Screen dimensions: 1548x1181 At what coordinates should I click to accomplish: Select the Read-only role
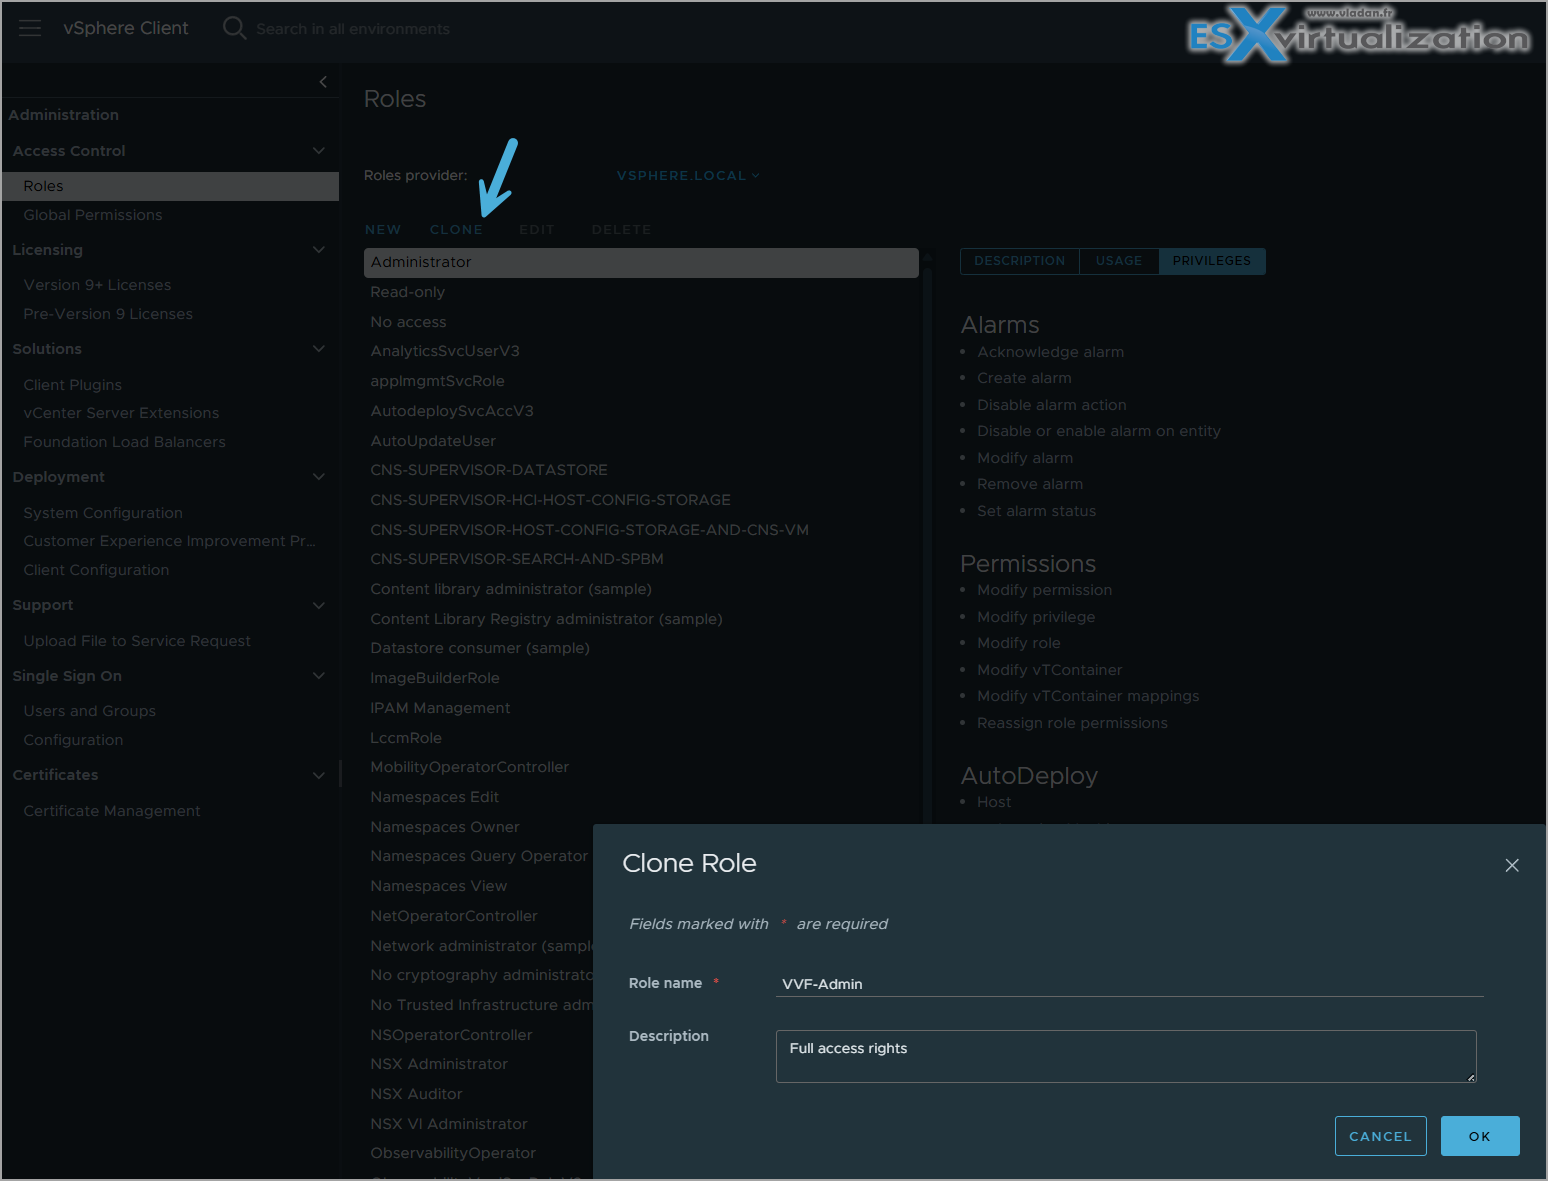point(408,292)
